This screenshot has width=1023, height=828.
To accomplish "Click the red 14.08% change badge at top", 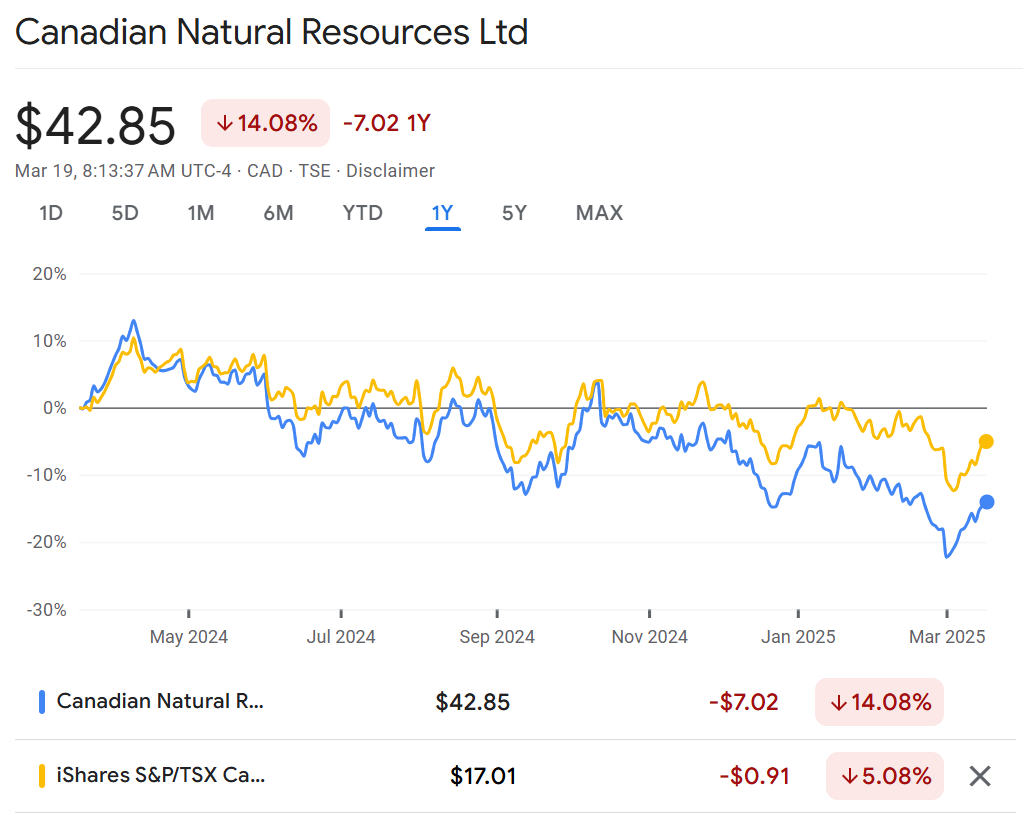I will (x=266, y=124).
